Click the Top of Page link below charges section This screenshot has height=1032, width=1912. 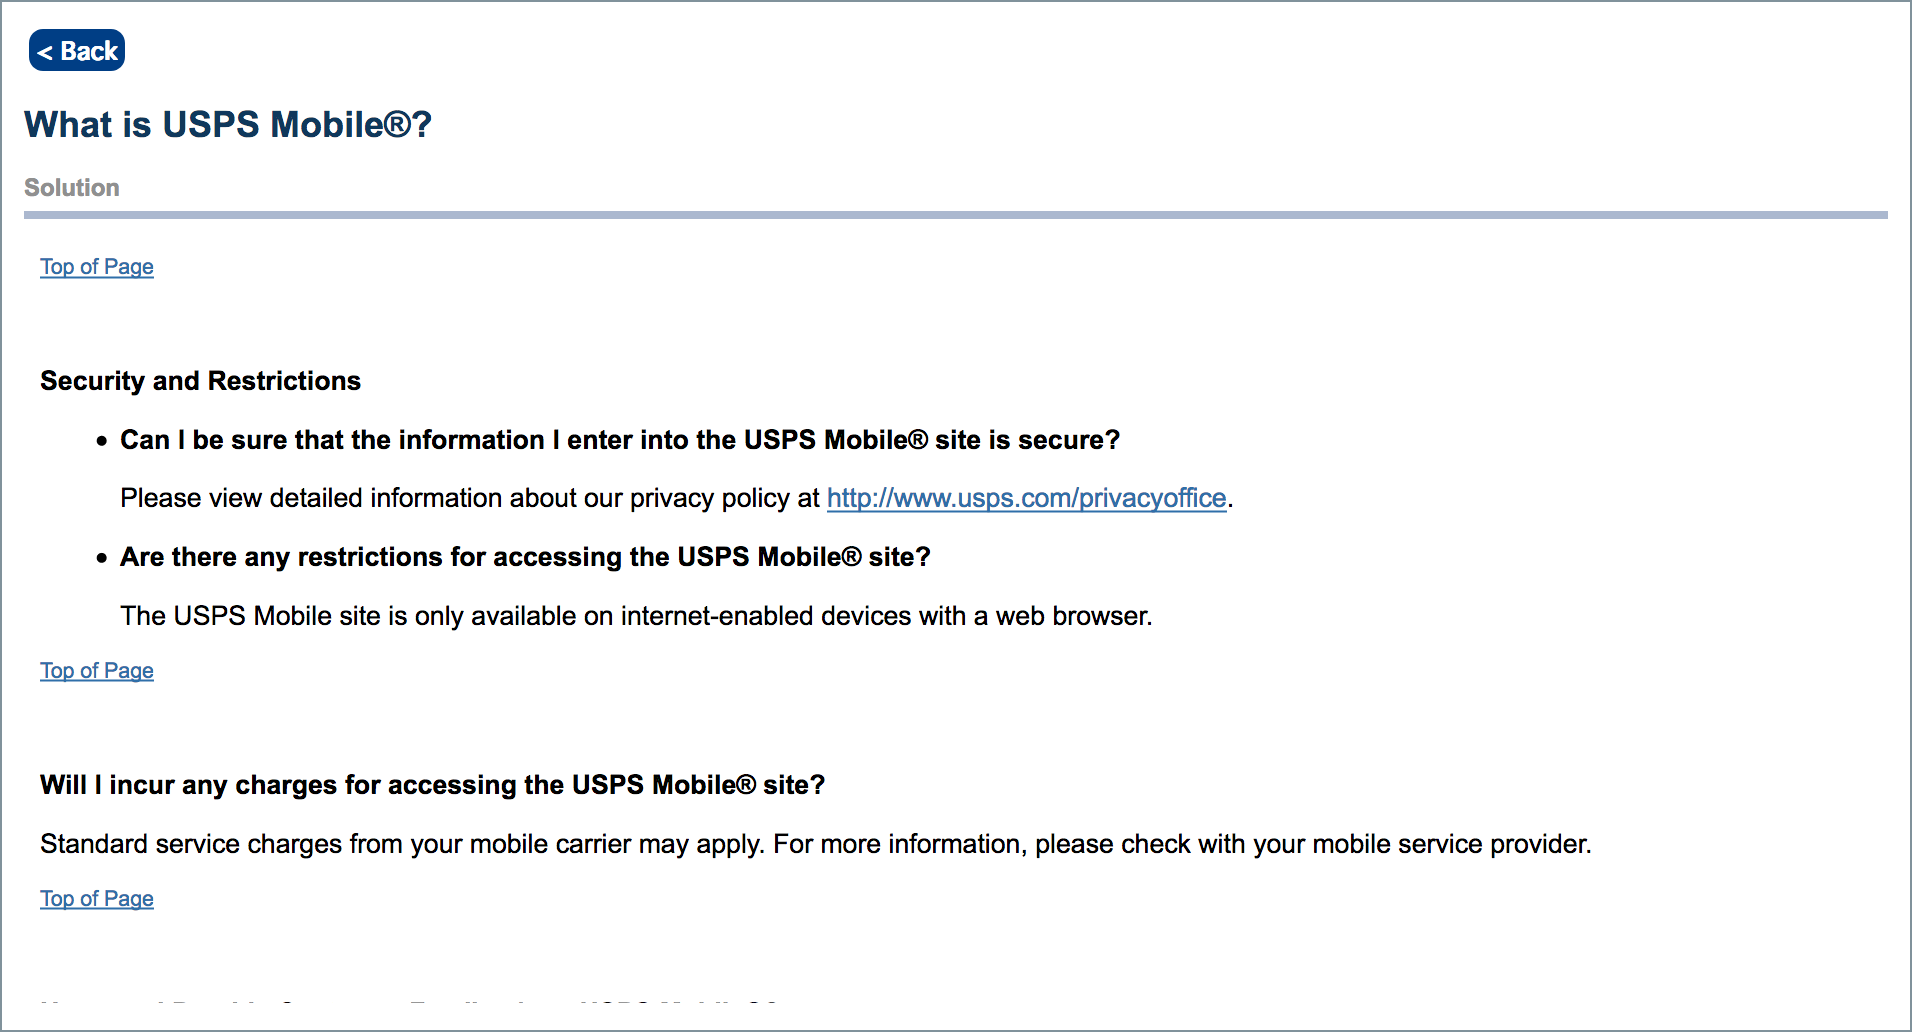click(x=96, y=898)
